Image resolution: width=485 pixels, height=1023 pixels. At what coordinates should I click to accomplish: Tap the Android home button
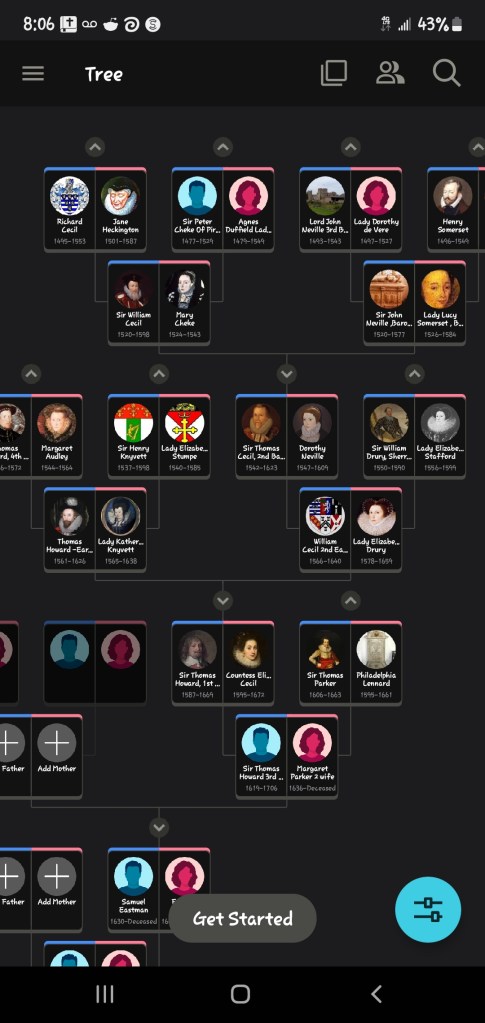click(x=240, y=994)
